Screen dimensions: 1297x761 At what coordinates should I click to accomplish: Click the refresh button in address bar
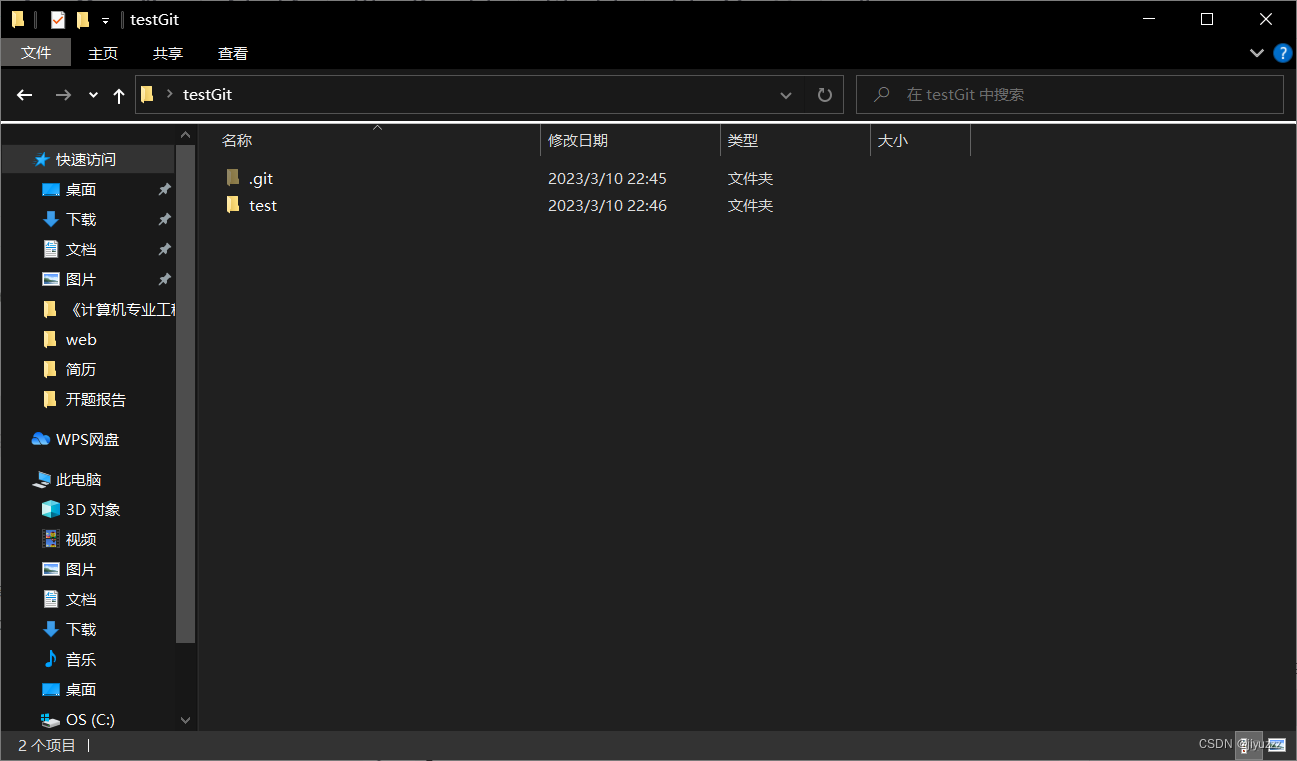tap(825, 95)
